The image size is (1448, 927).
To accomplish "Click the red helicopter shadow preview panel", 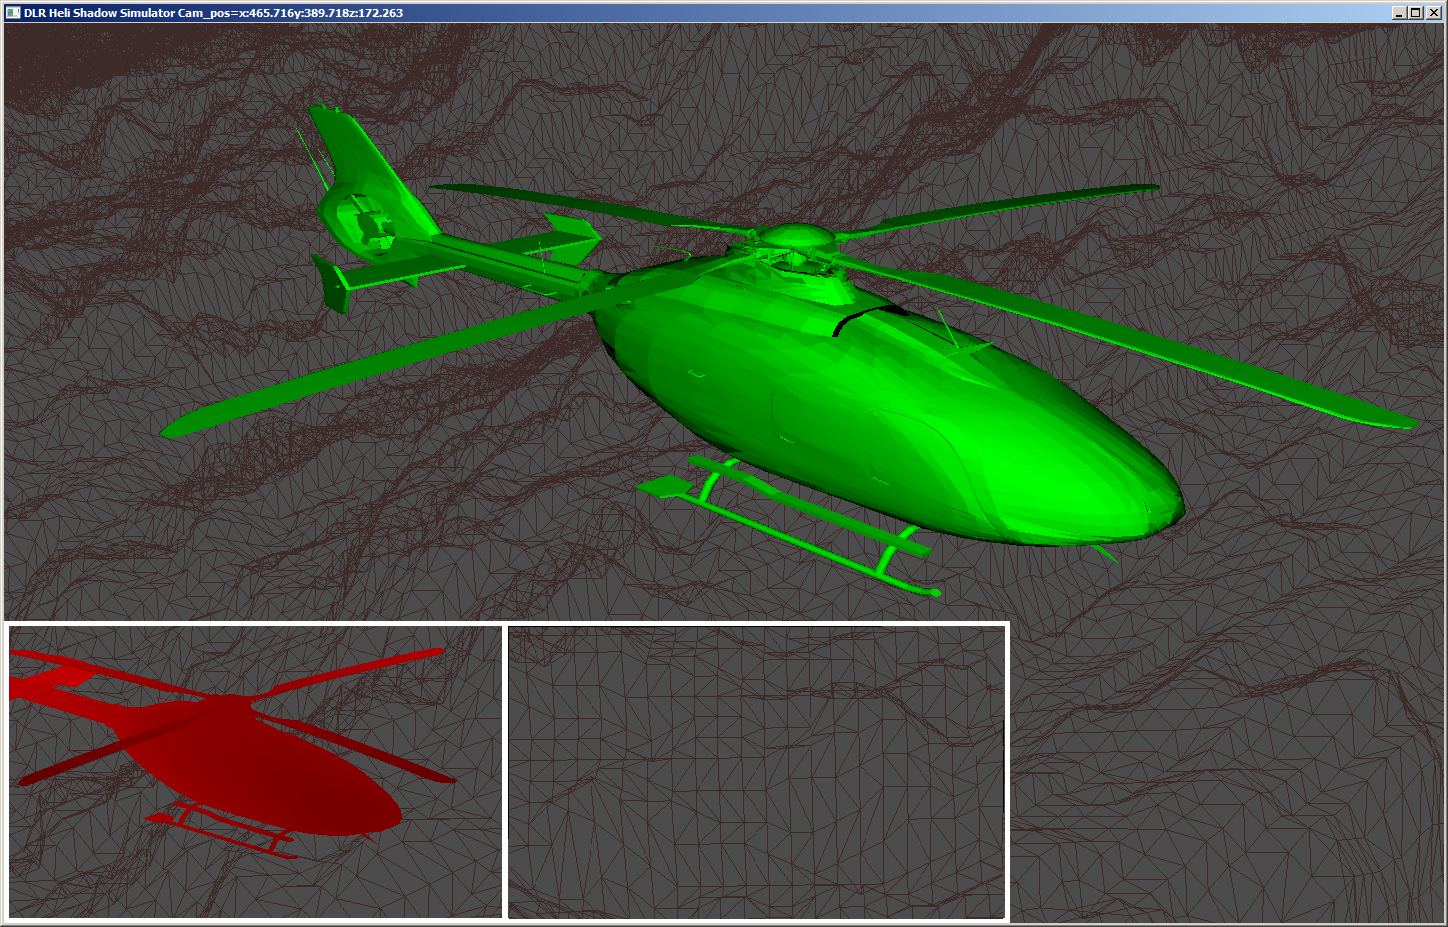I will (x=255, y=771).
